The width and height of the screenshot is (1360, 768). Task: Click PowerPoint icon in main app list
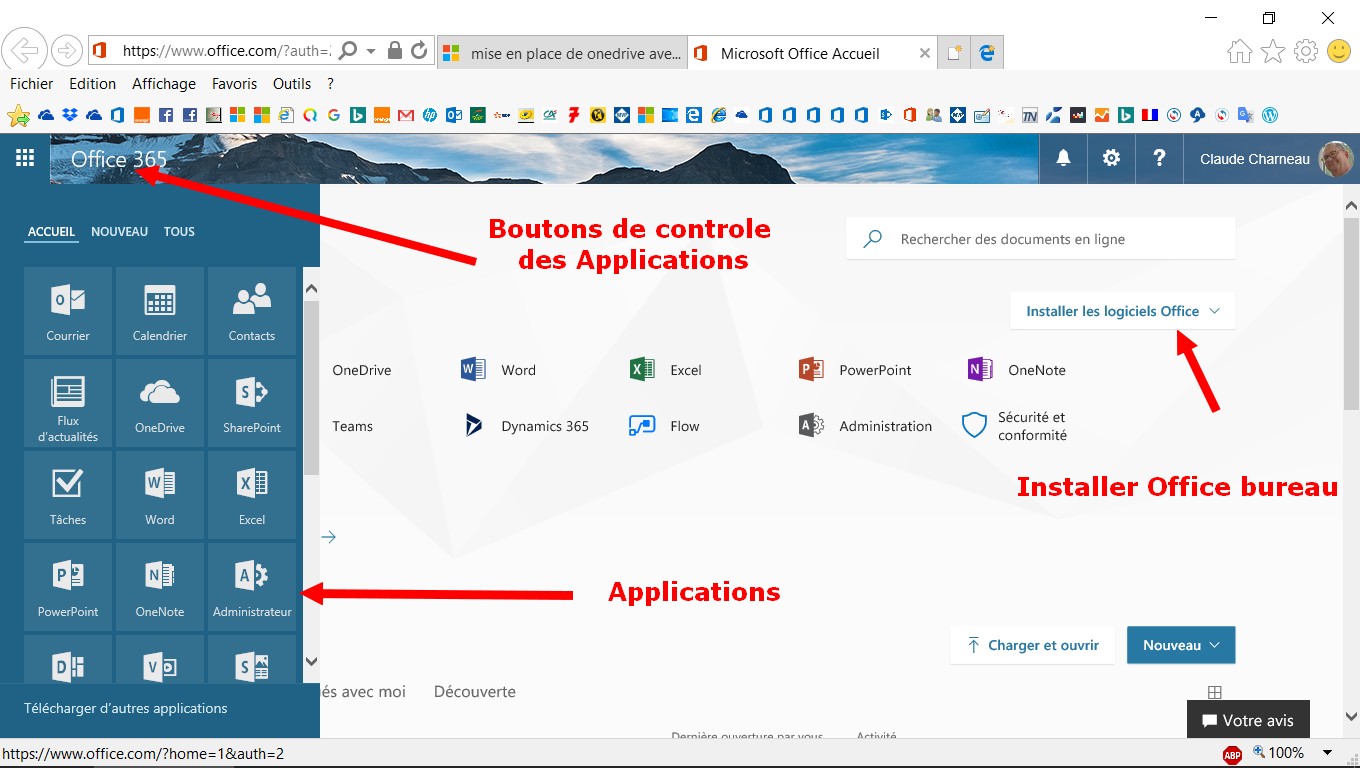811,369
